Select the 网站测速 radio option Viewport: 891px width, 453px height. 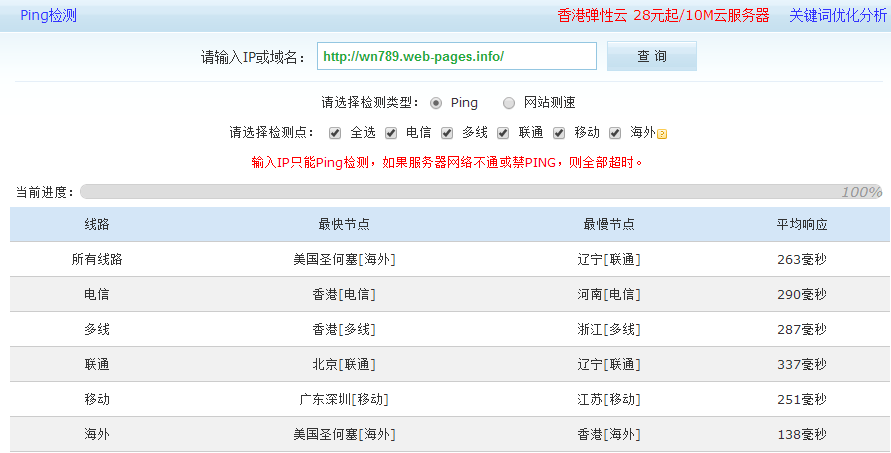(x=509, y=103)
